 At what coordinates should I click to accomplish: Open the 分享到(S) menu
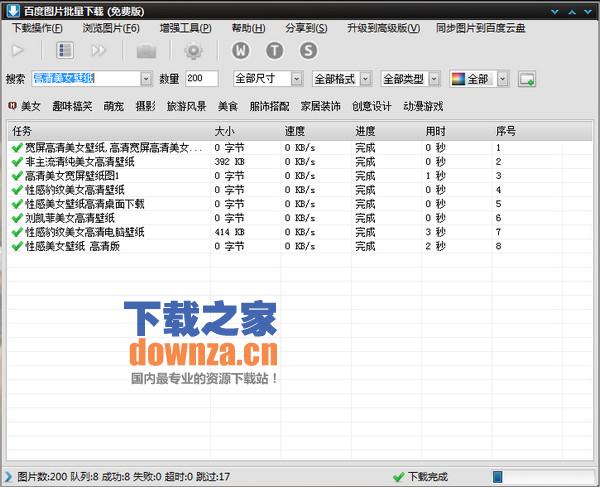pyautogui.click(x=306, y=28)
